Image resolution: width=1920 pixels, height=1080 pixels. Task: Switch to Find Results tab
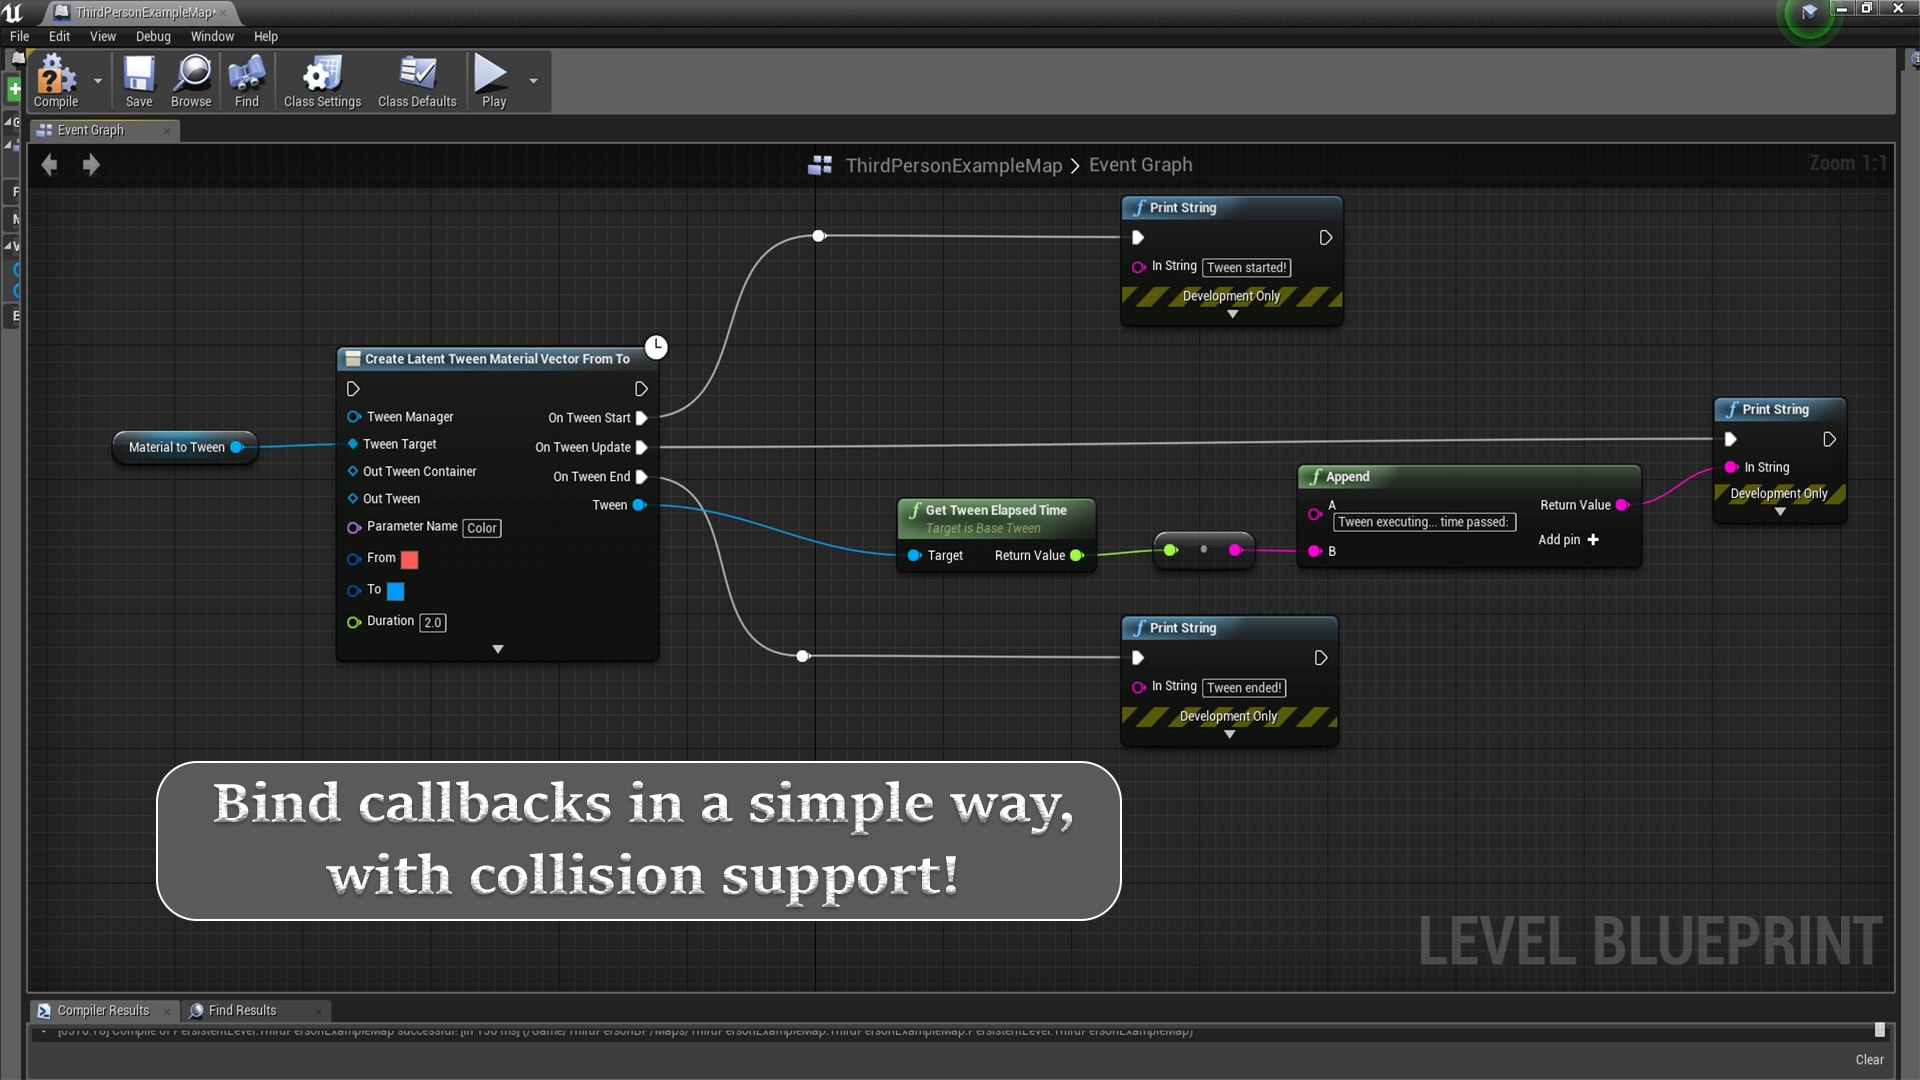(242, 1010)
